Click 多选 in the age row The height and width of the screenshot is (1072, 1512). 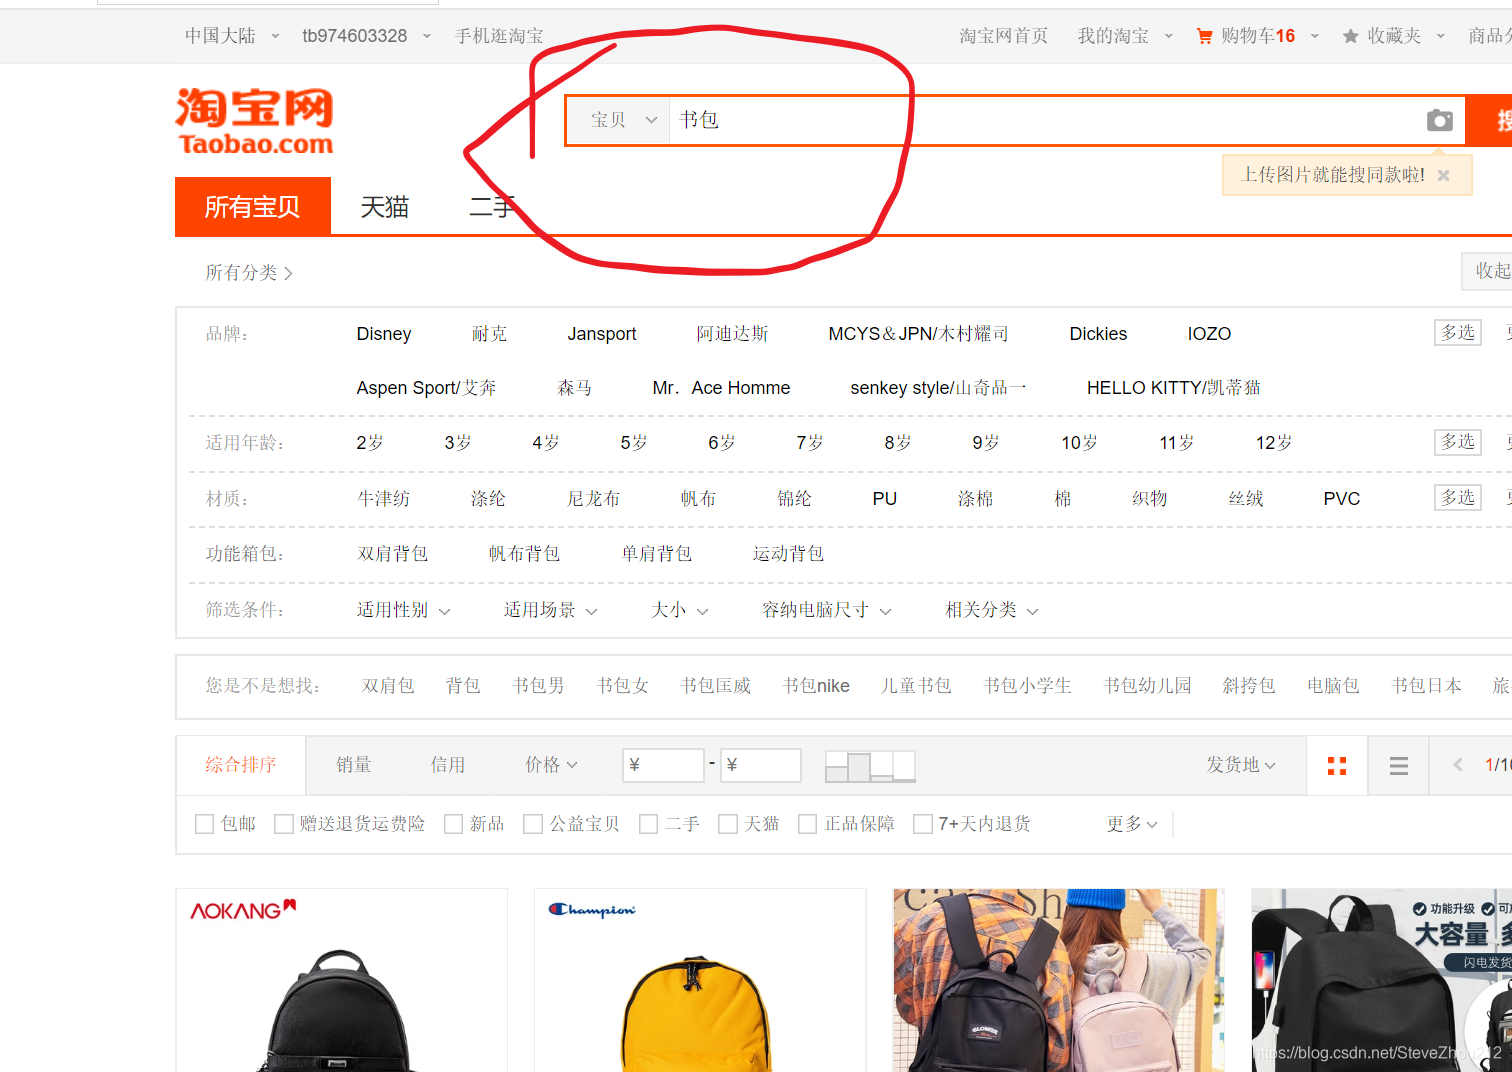point(1458,442)
